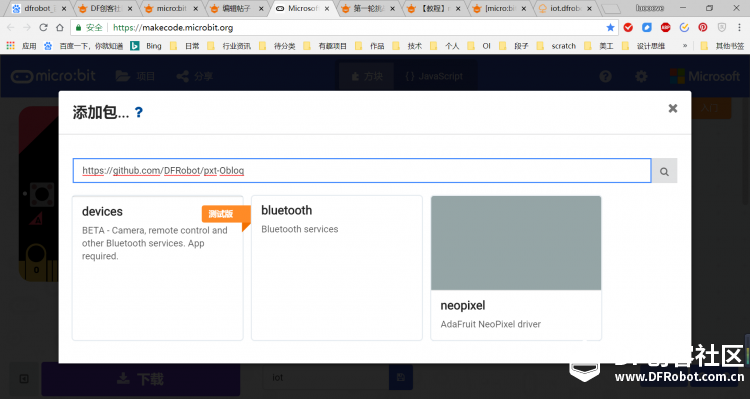Viewport: 750px width, 399px height.
Task: Open Chrome three-dot menu
Action: pyautogui.click(x=739, y=28)
